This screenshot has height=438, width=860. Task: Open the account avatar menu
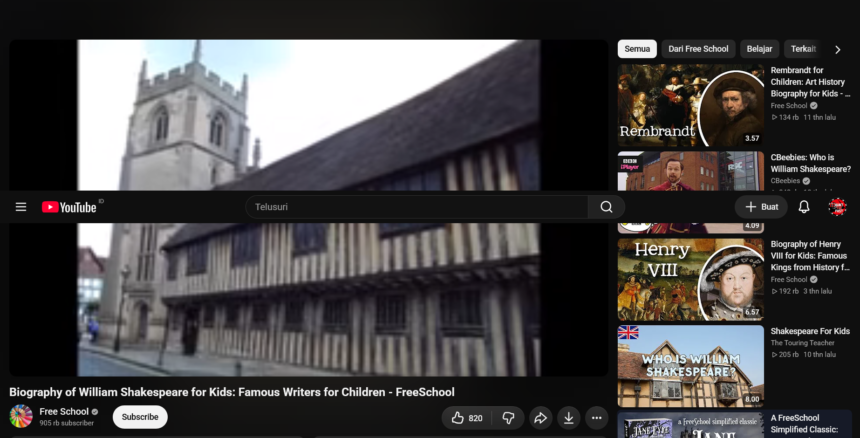tap(837, 207)
